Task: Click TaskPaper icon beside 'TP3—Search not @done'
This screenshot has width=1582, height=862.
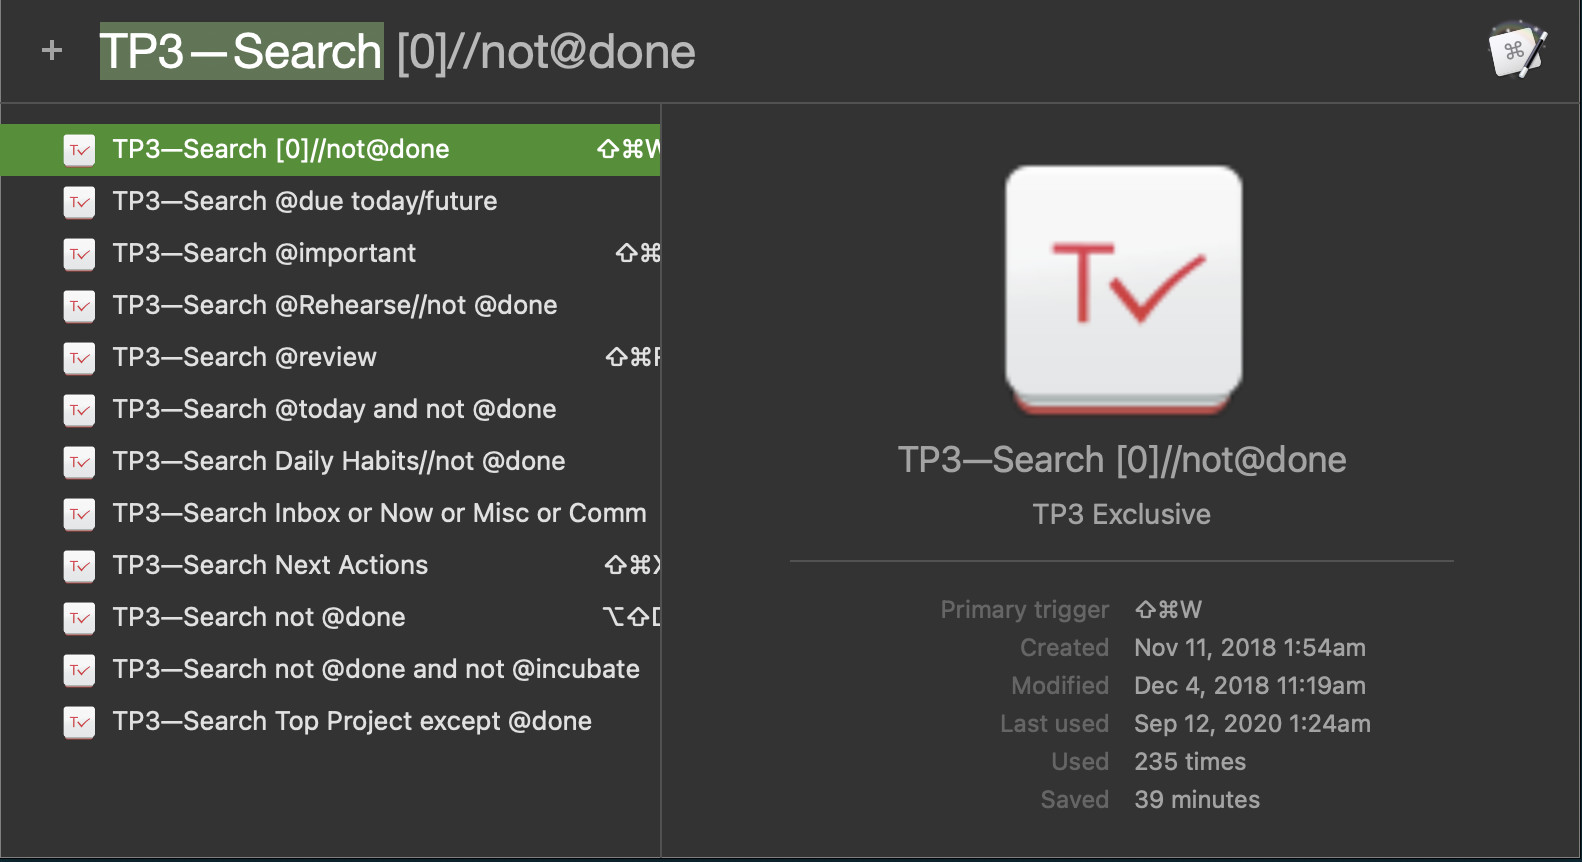Action: [x=79, y=618]
